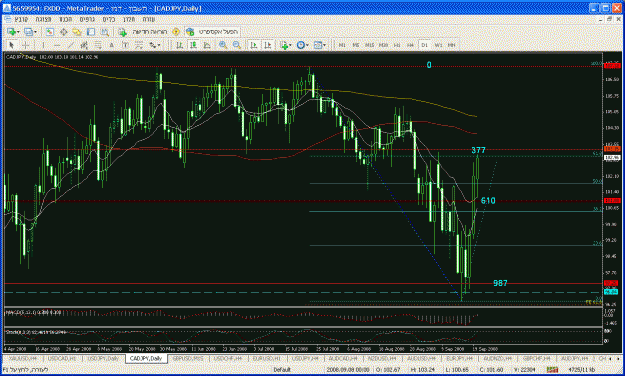
Task: Toggle the Expert Advisors button (הפעל אקספרט)
Action: click(x=213, y=32)
